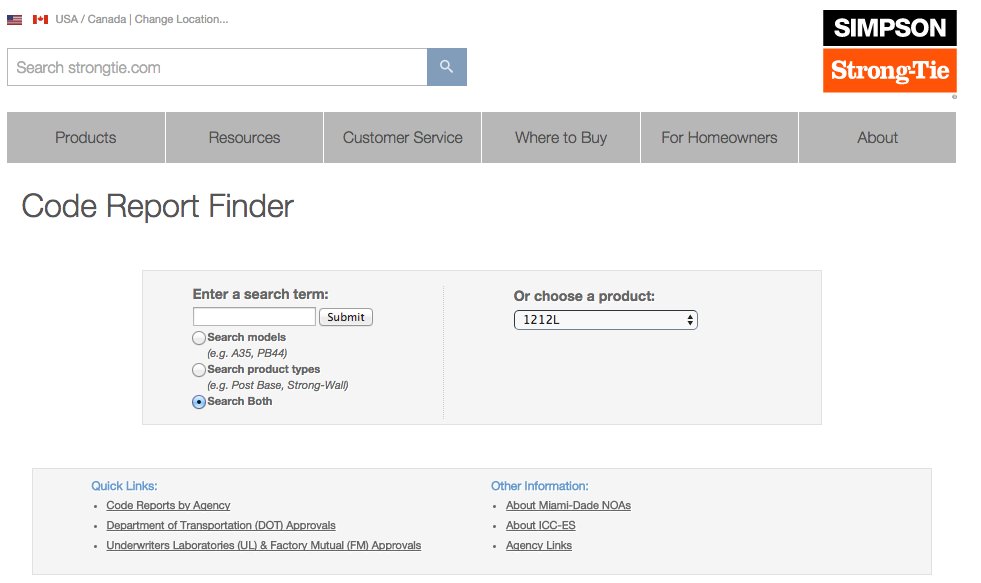
Task: Click the US flag icon
Action: coord(14,20)
